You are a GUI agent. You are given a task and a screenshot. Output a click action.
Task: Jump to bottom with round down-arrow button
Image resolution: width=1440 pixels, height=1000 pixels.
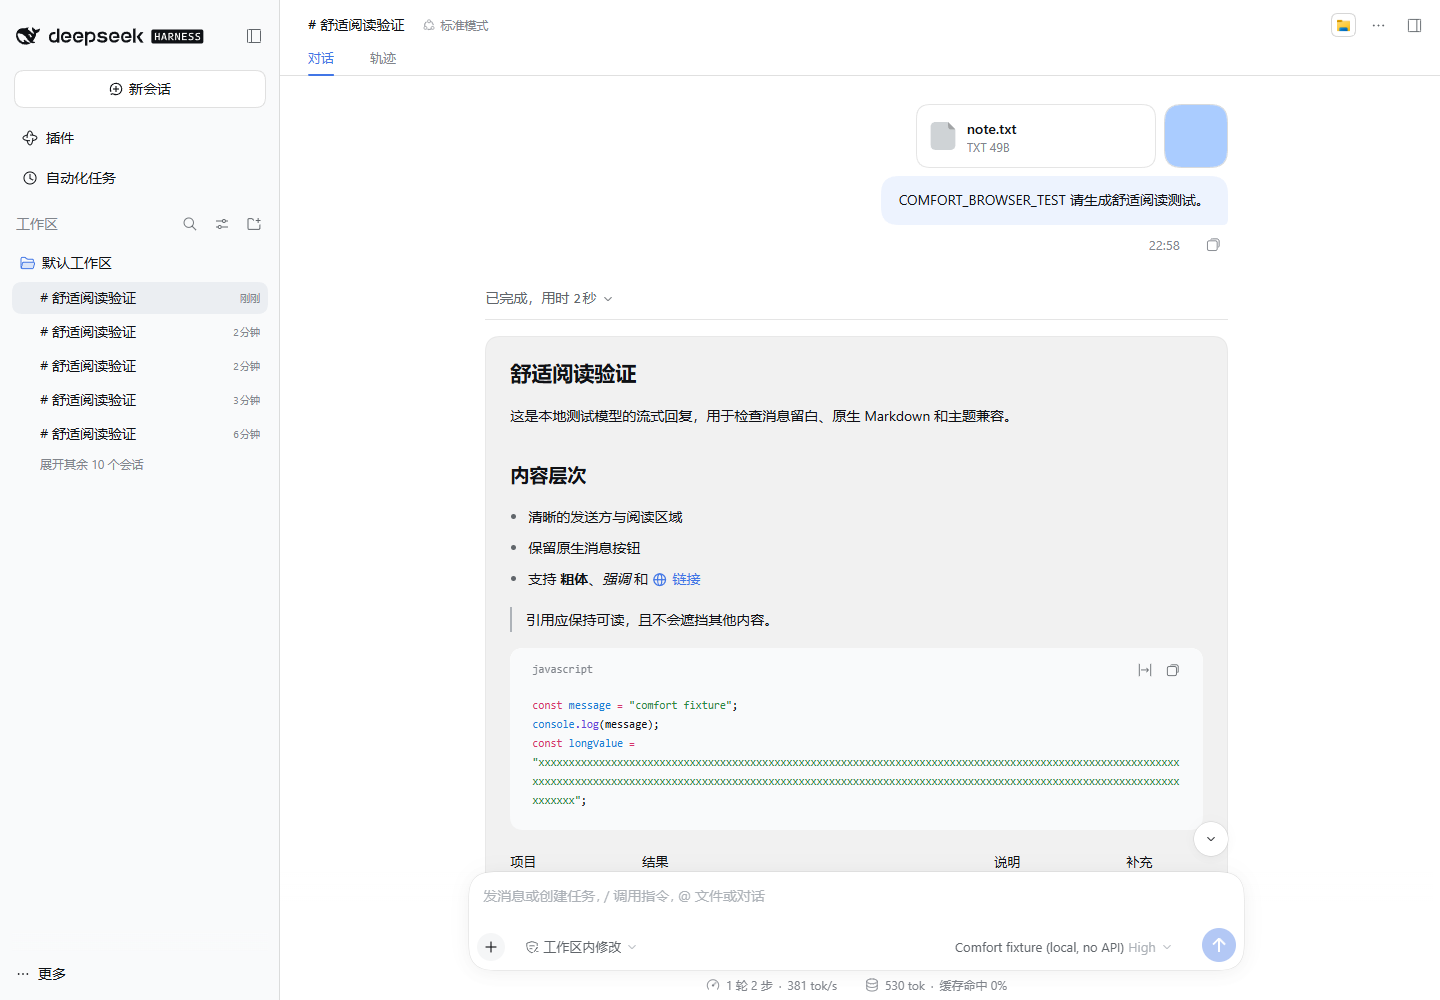[x=1211, y=839]
